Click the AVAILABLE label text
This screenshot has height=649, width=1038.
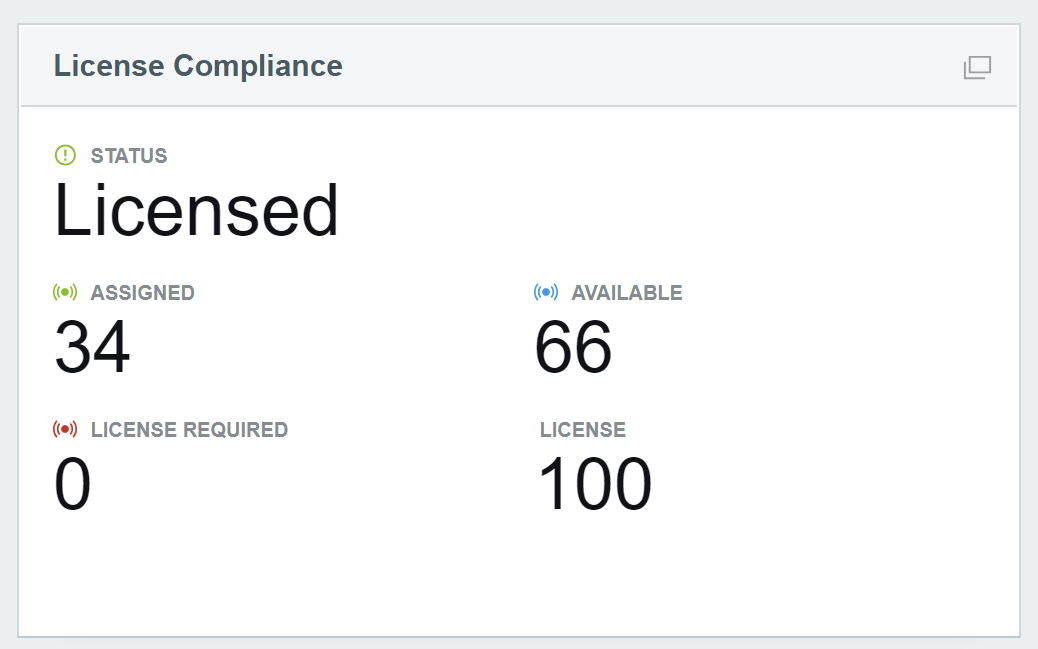(x=626, y=292)
